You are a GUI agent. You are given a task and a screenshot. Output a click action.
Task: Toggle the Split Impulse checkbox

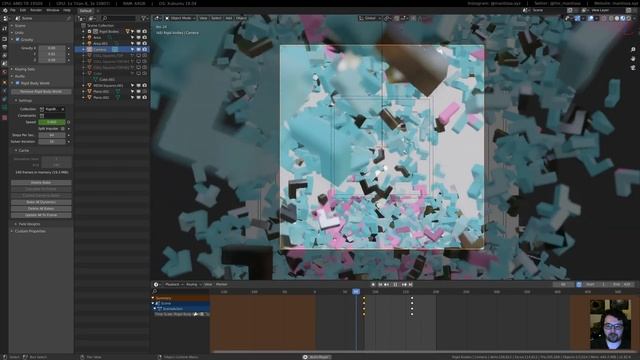point(62,129)
